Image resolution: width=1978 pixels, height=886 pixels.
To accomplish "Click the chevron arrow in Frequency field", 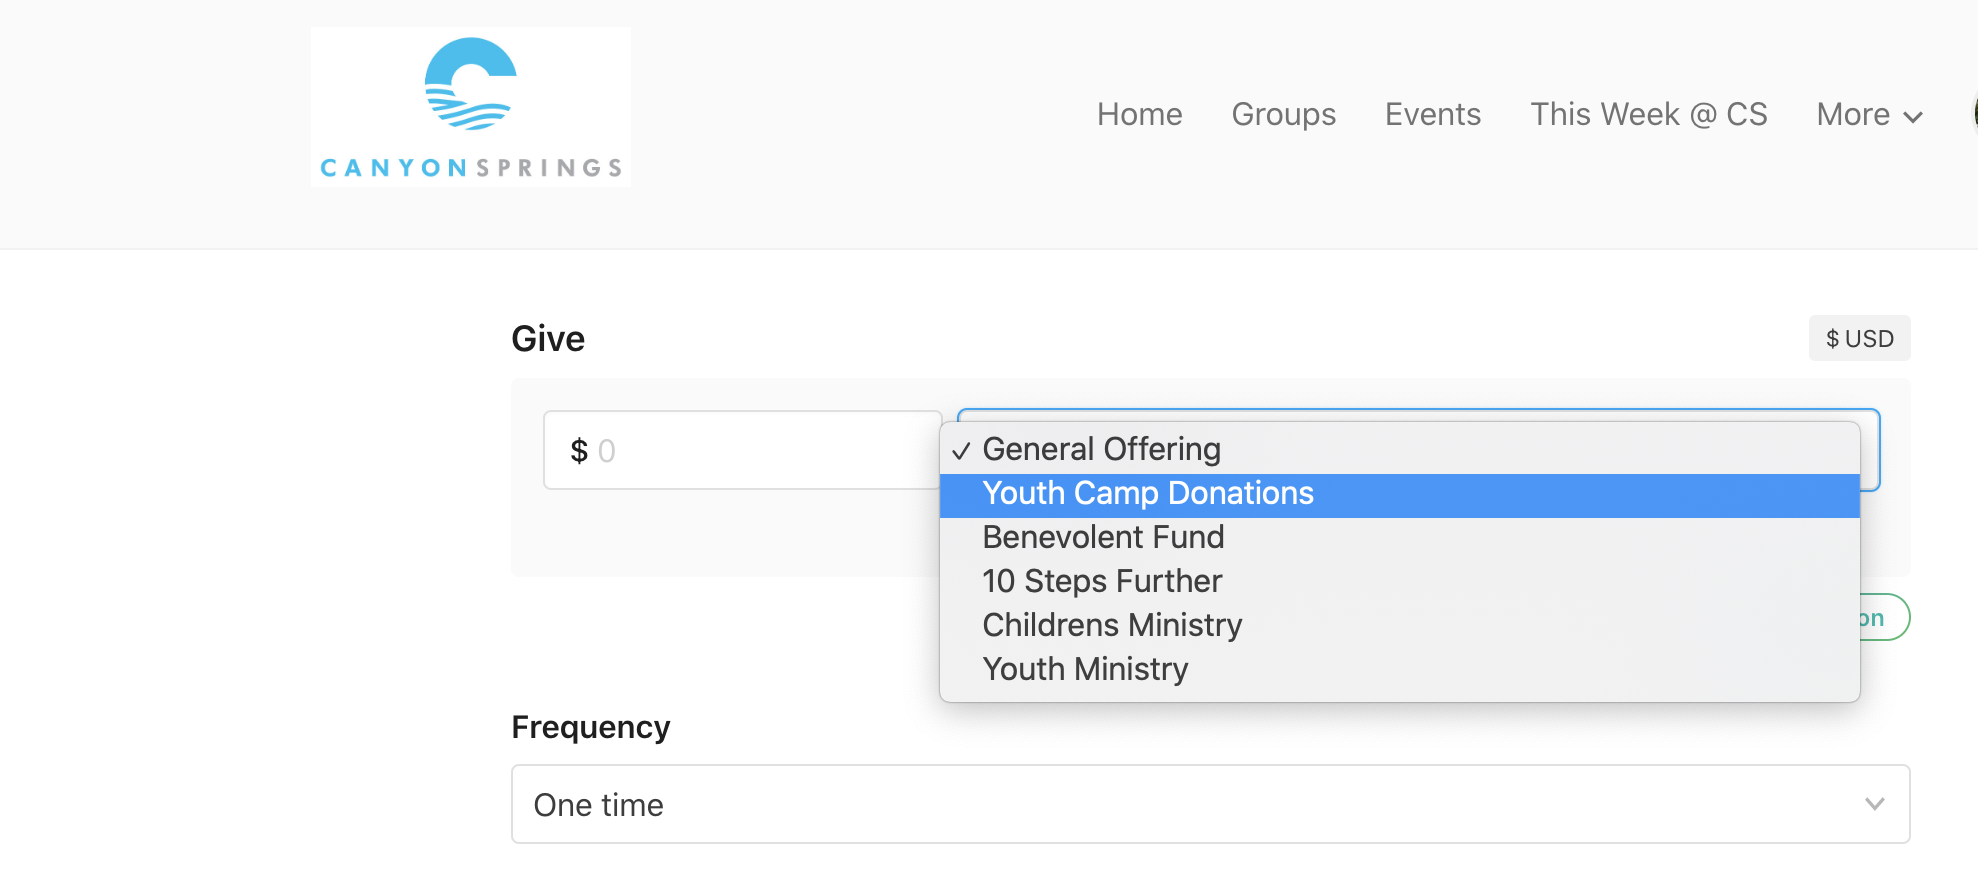I will click(1874, 804).
